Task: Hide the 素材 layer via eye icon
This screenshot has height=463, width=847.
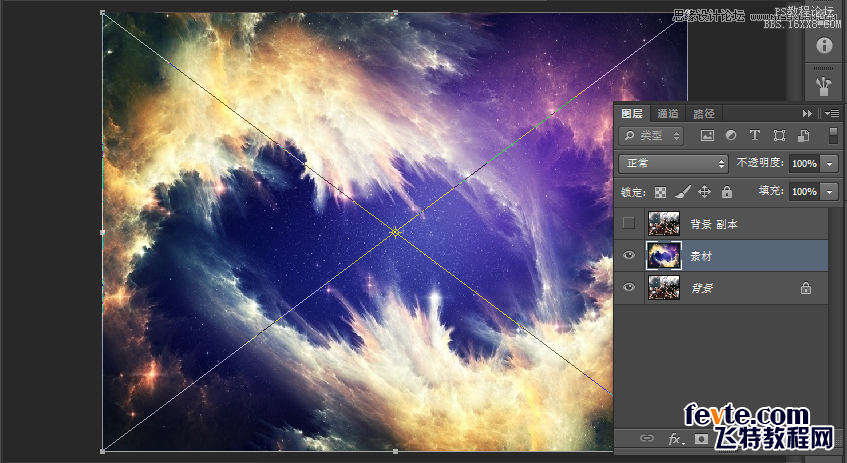Action: tap(629, 256)
